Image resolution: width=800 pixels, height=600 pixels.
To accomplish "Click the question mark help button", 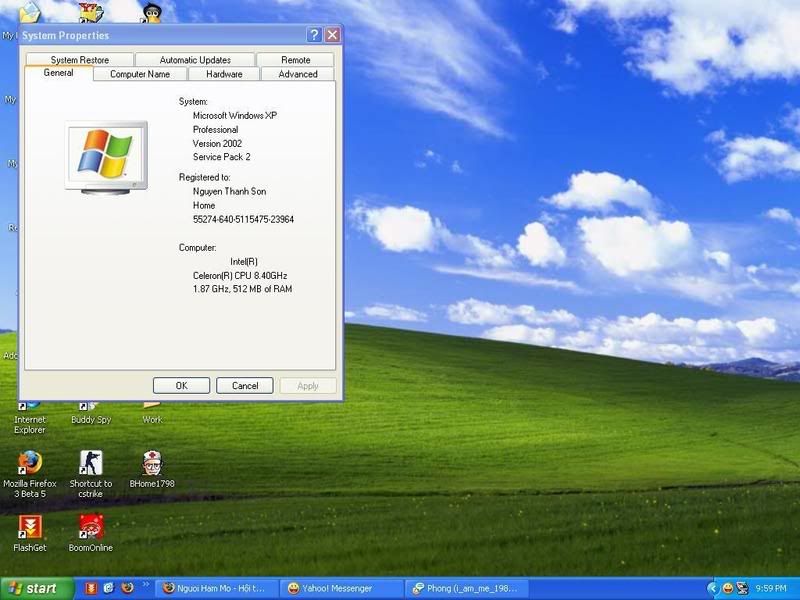I will 314,35.
